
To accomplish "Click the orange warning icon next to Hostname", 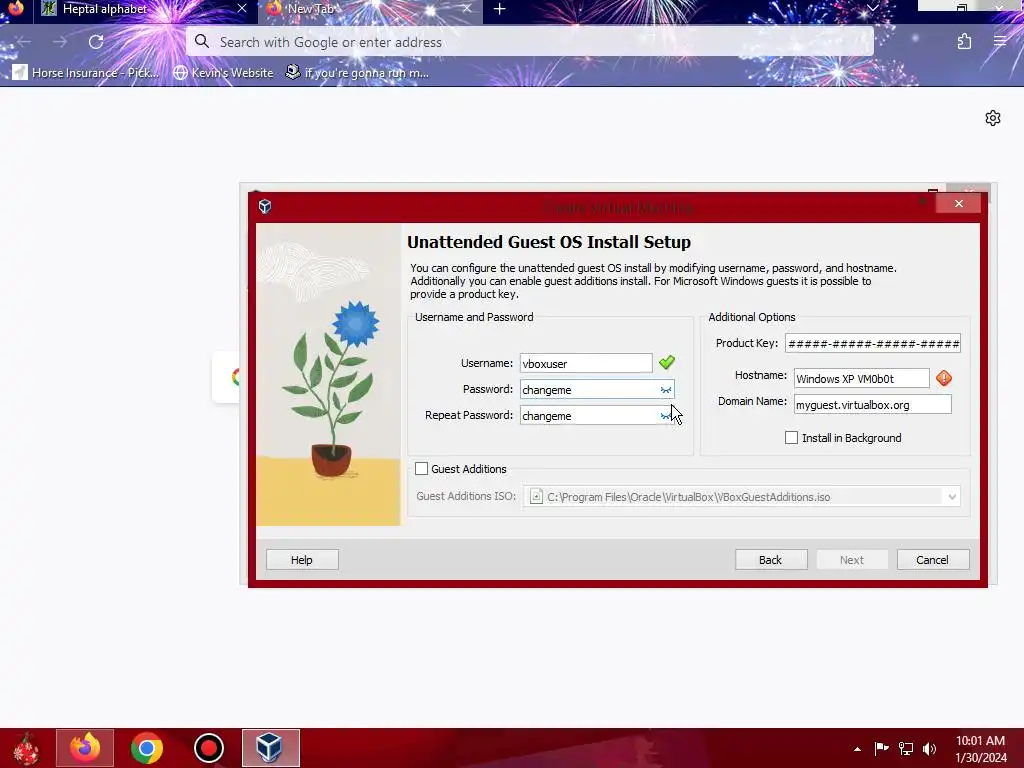I will coord(944,378).
